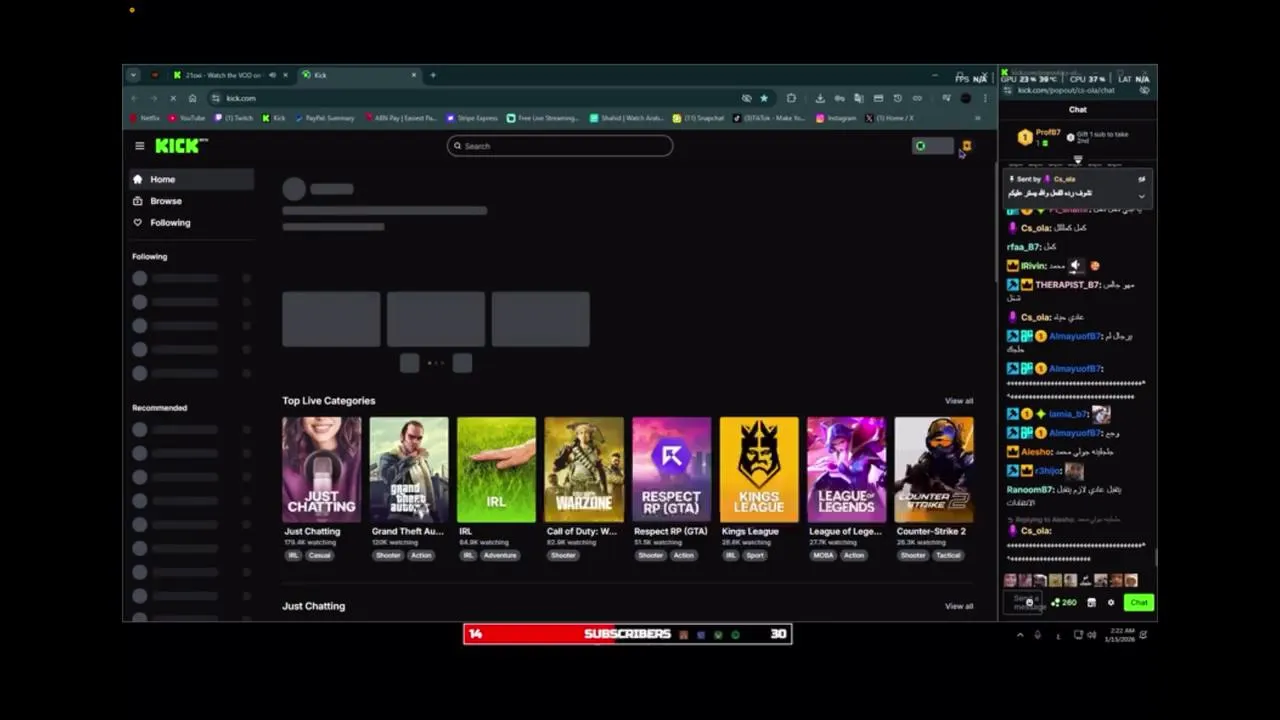The width and height of the screenshot is (1280, 720).
Task: Open the Just Chatting category thumbnail
Action: pos(322,470)
